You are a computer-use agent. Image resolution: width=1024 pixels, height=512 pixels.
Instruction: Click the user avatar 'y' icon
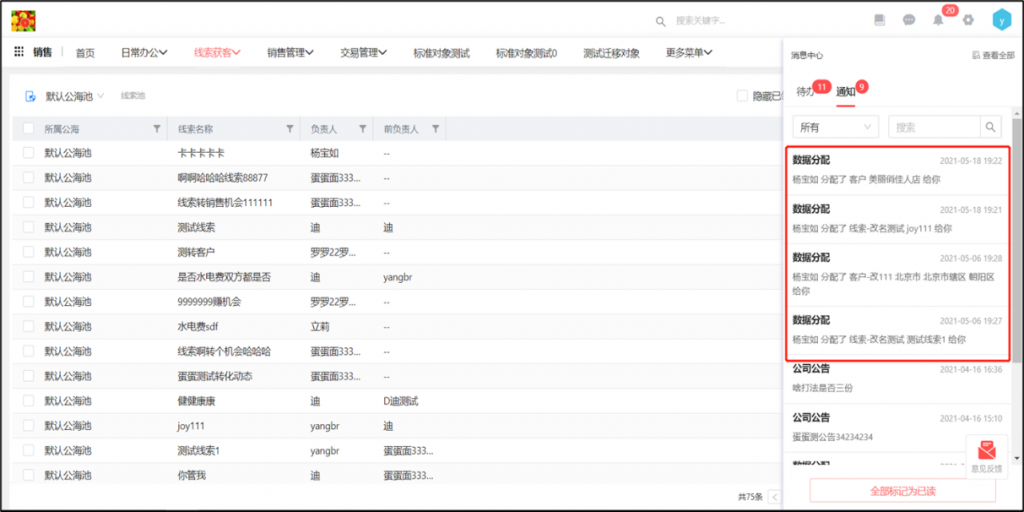point(1001,20)
